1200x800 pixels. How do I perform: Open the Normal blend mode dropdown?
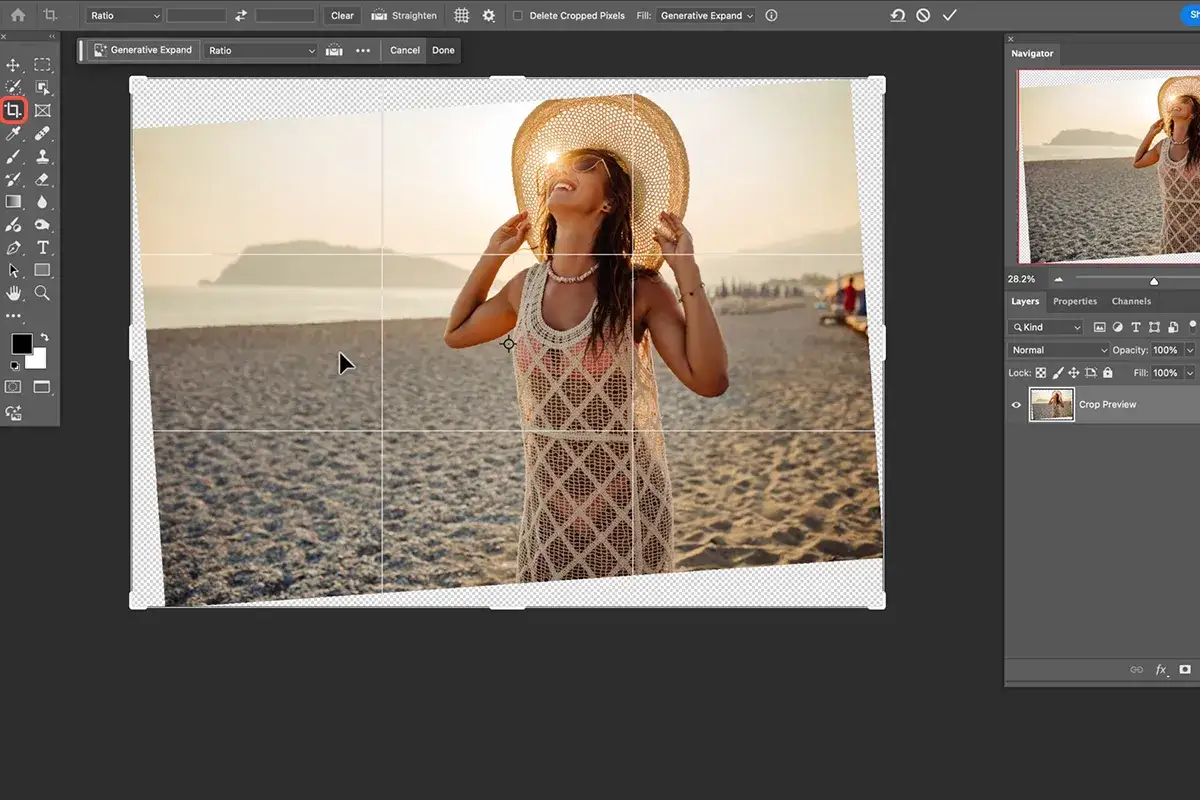click(x=1057, y=349)
